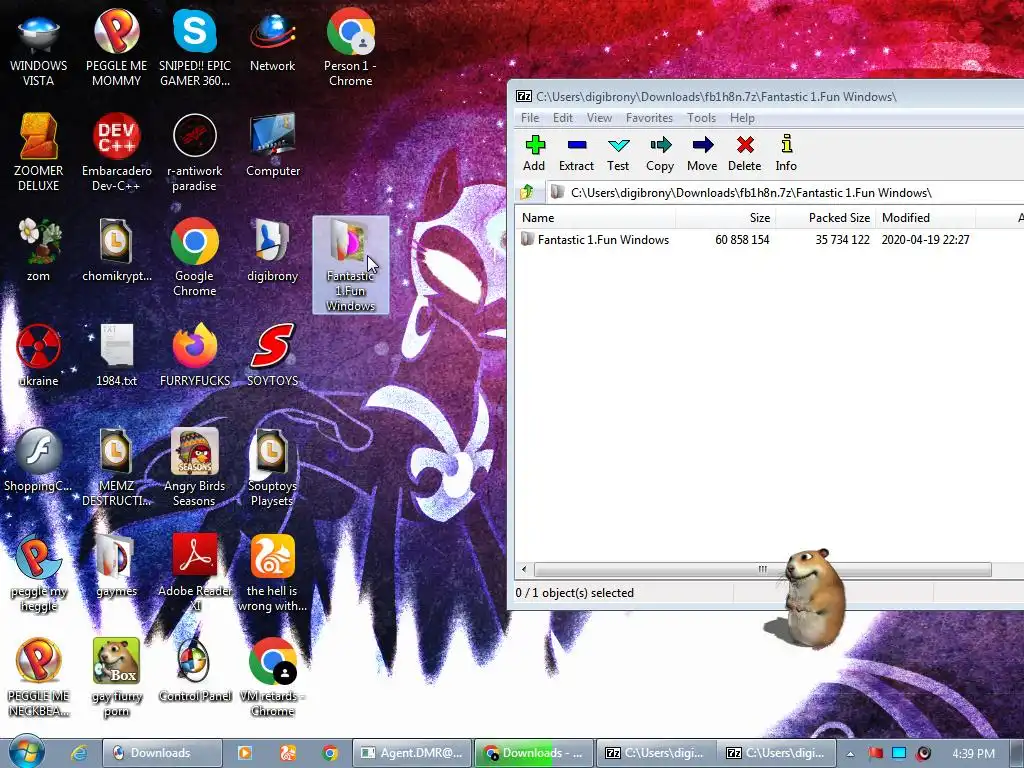Select the Firefox FURRYFUCKS shortcut
The image size is (1024, 768).
point(195,355)
